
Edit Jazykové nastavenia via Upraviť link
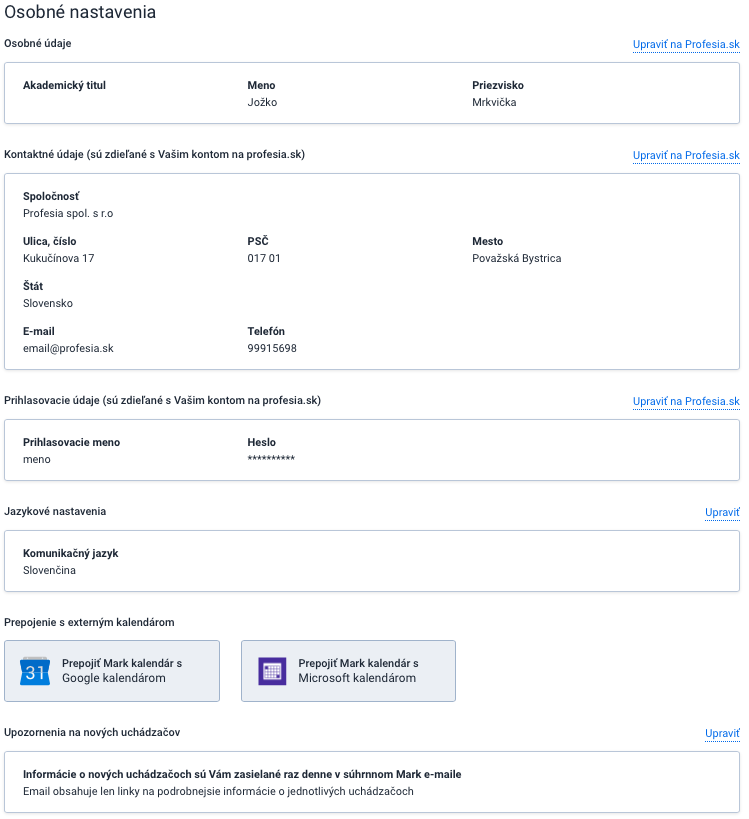[x=722, y=512]
